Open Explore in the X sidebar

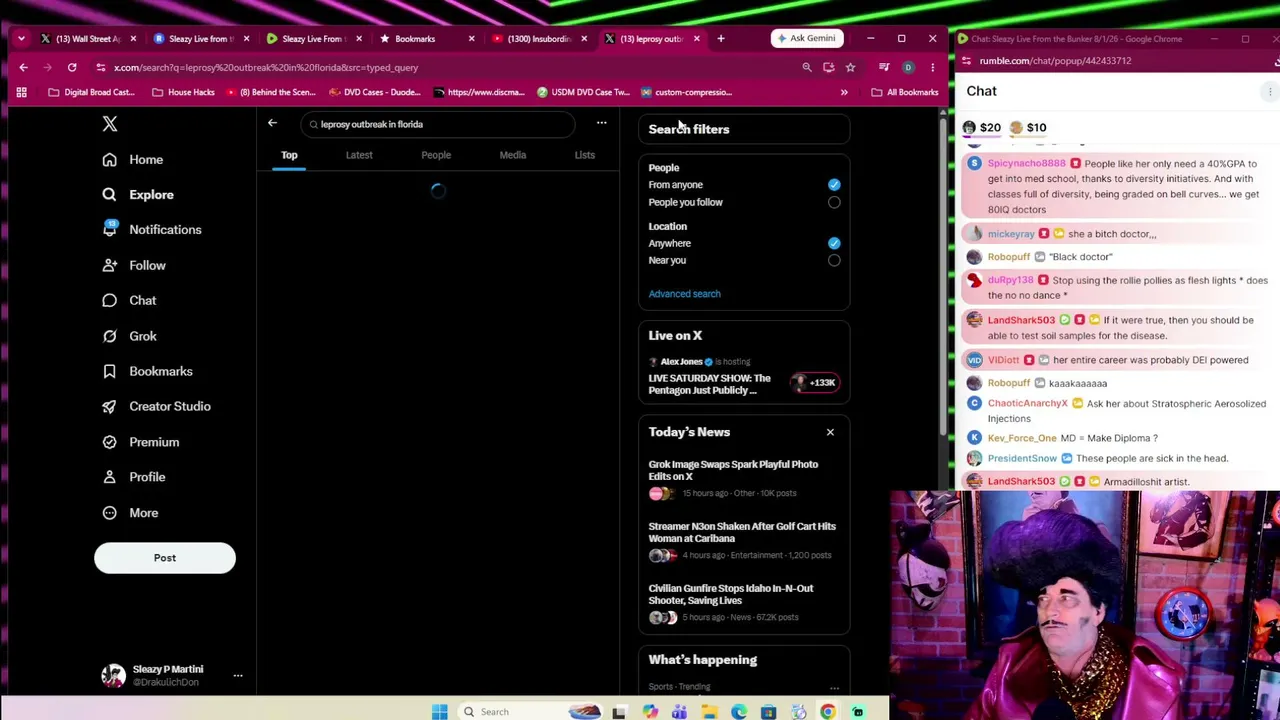(138, 195)
